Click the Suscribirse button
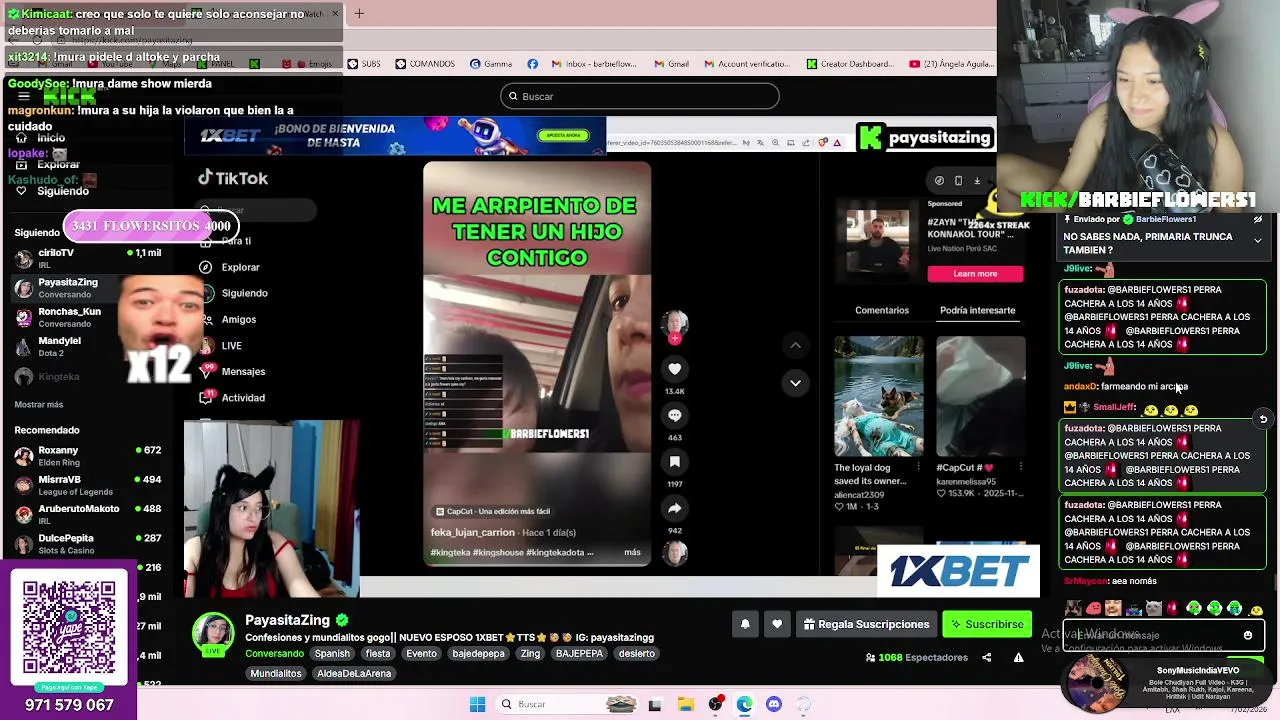 tap(987, 624)
